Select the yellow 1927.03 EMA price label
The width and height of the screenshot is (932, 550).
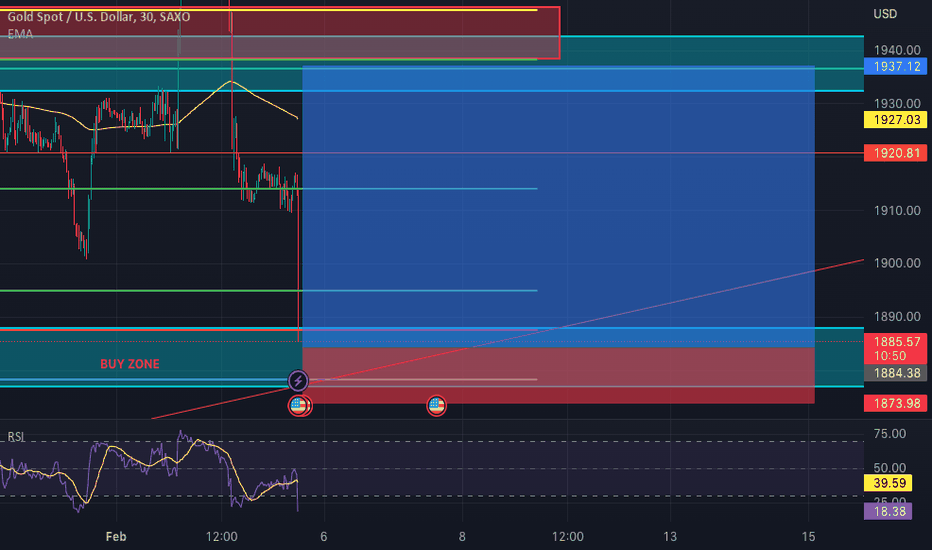895,120
